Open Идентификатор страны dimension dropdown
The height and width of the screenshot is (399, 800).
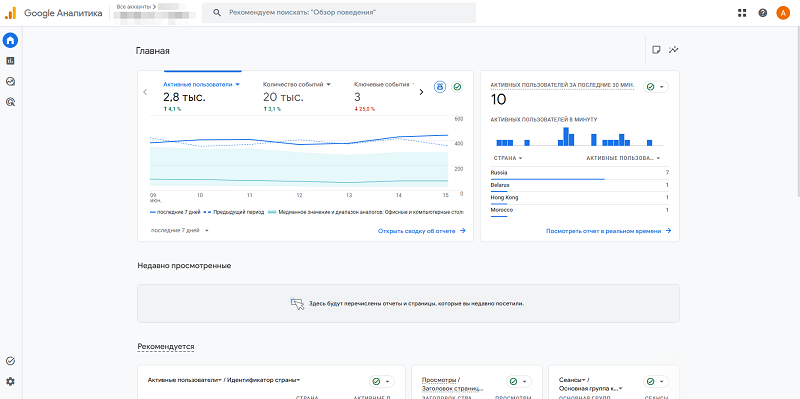264,380
